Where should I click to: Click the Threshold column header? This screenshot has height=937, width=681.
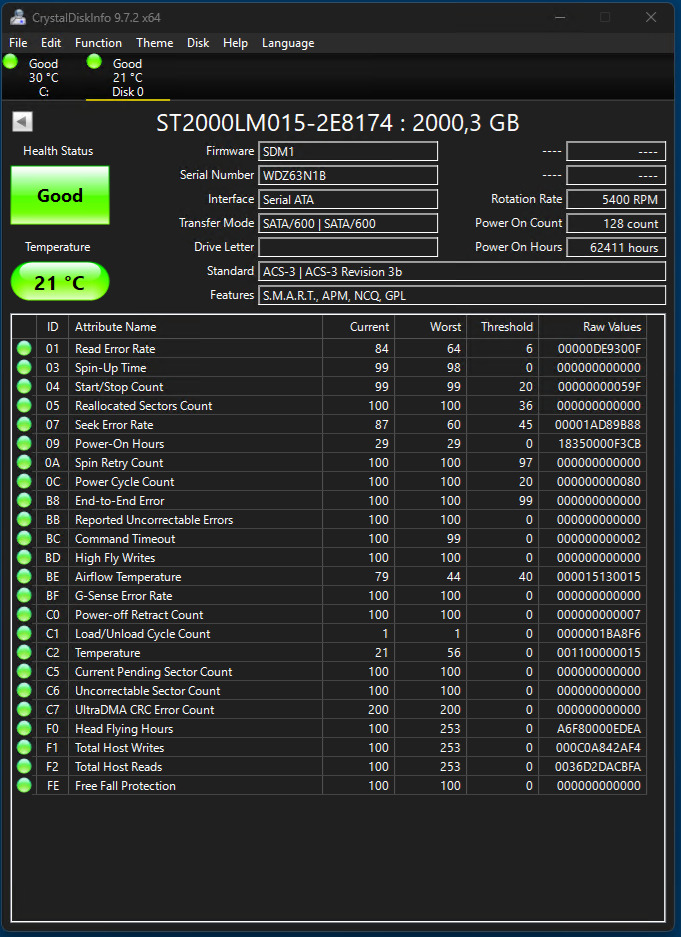point(502,327)
